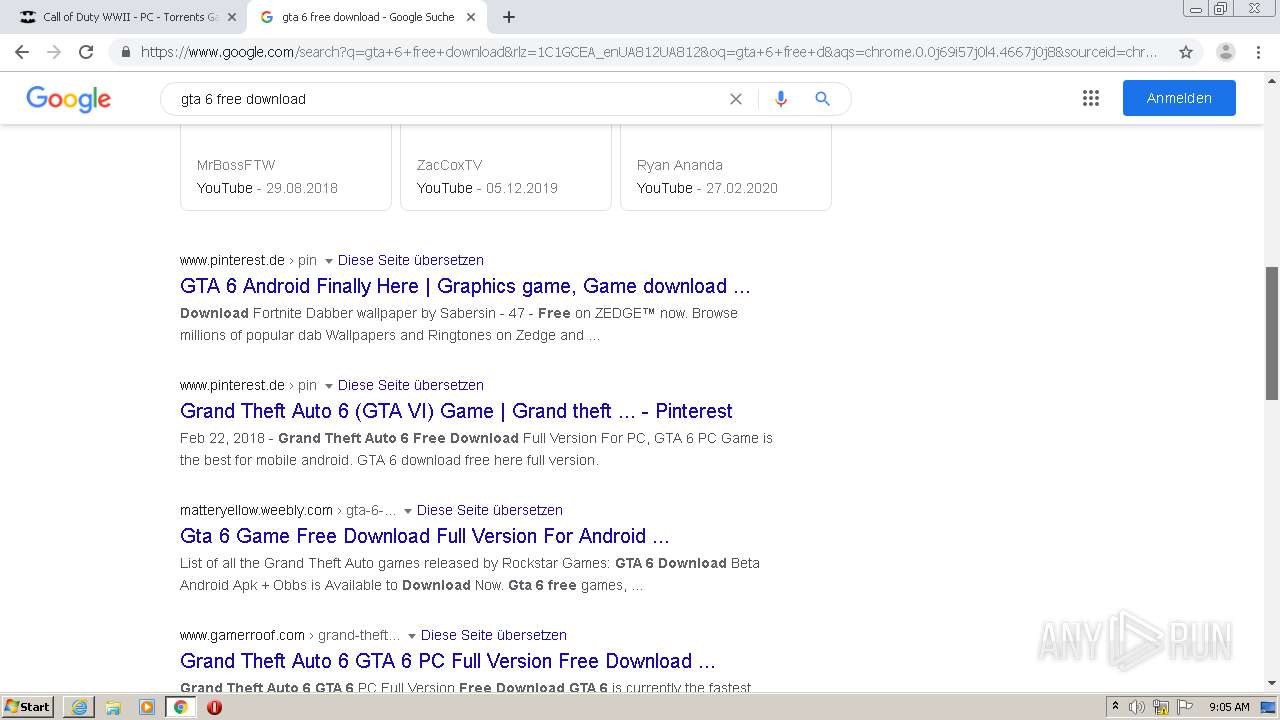Click Anmelden sign-in button

pos(1179,98)
